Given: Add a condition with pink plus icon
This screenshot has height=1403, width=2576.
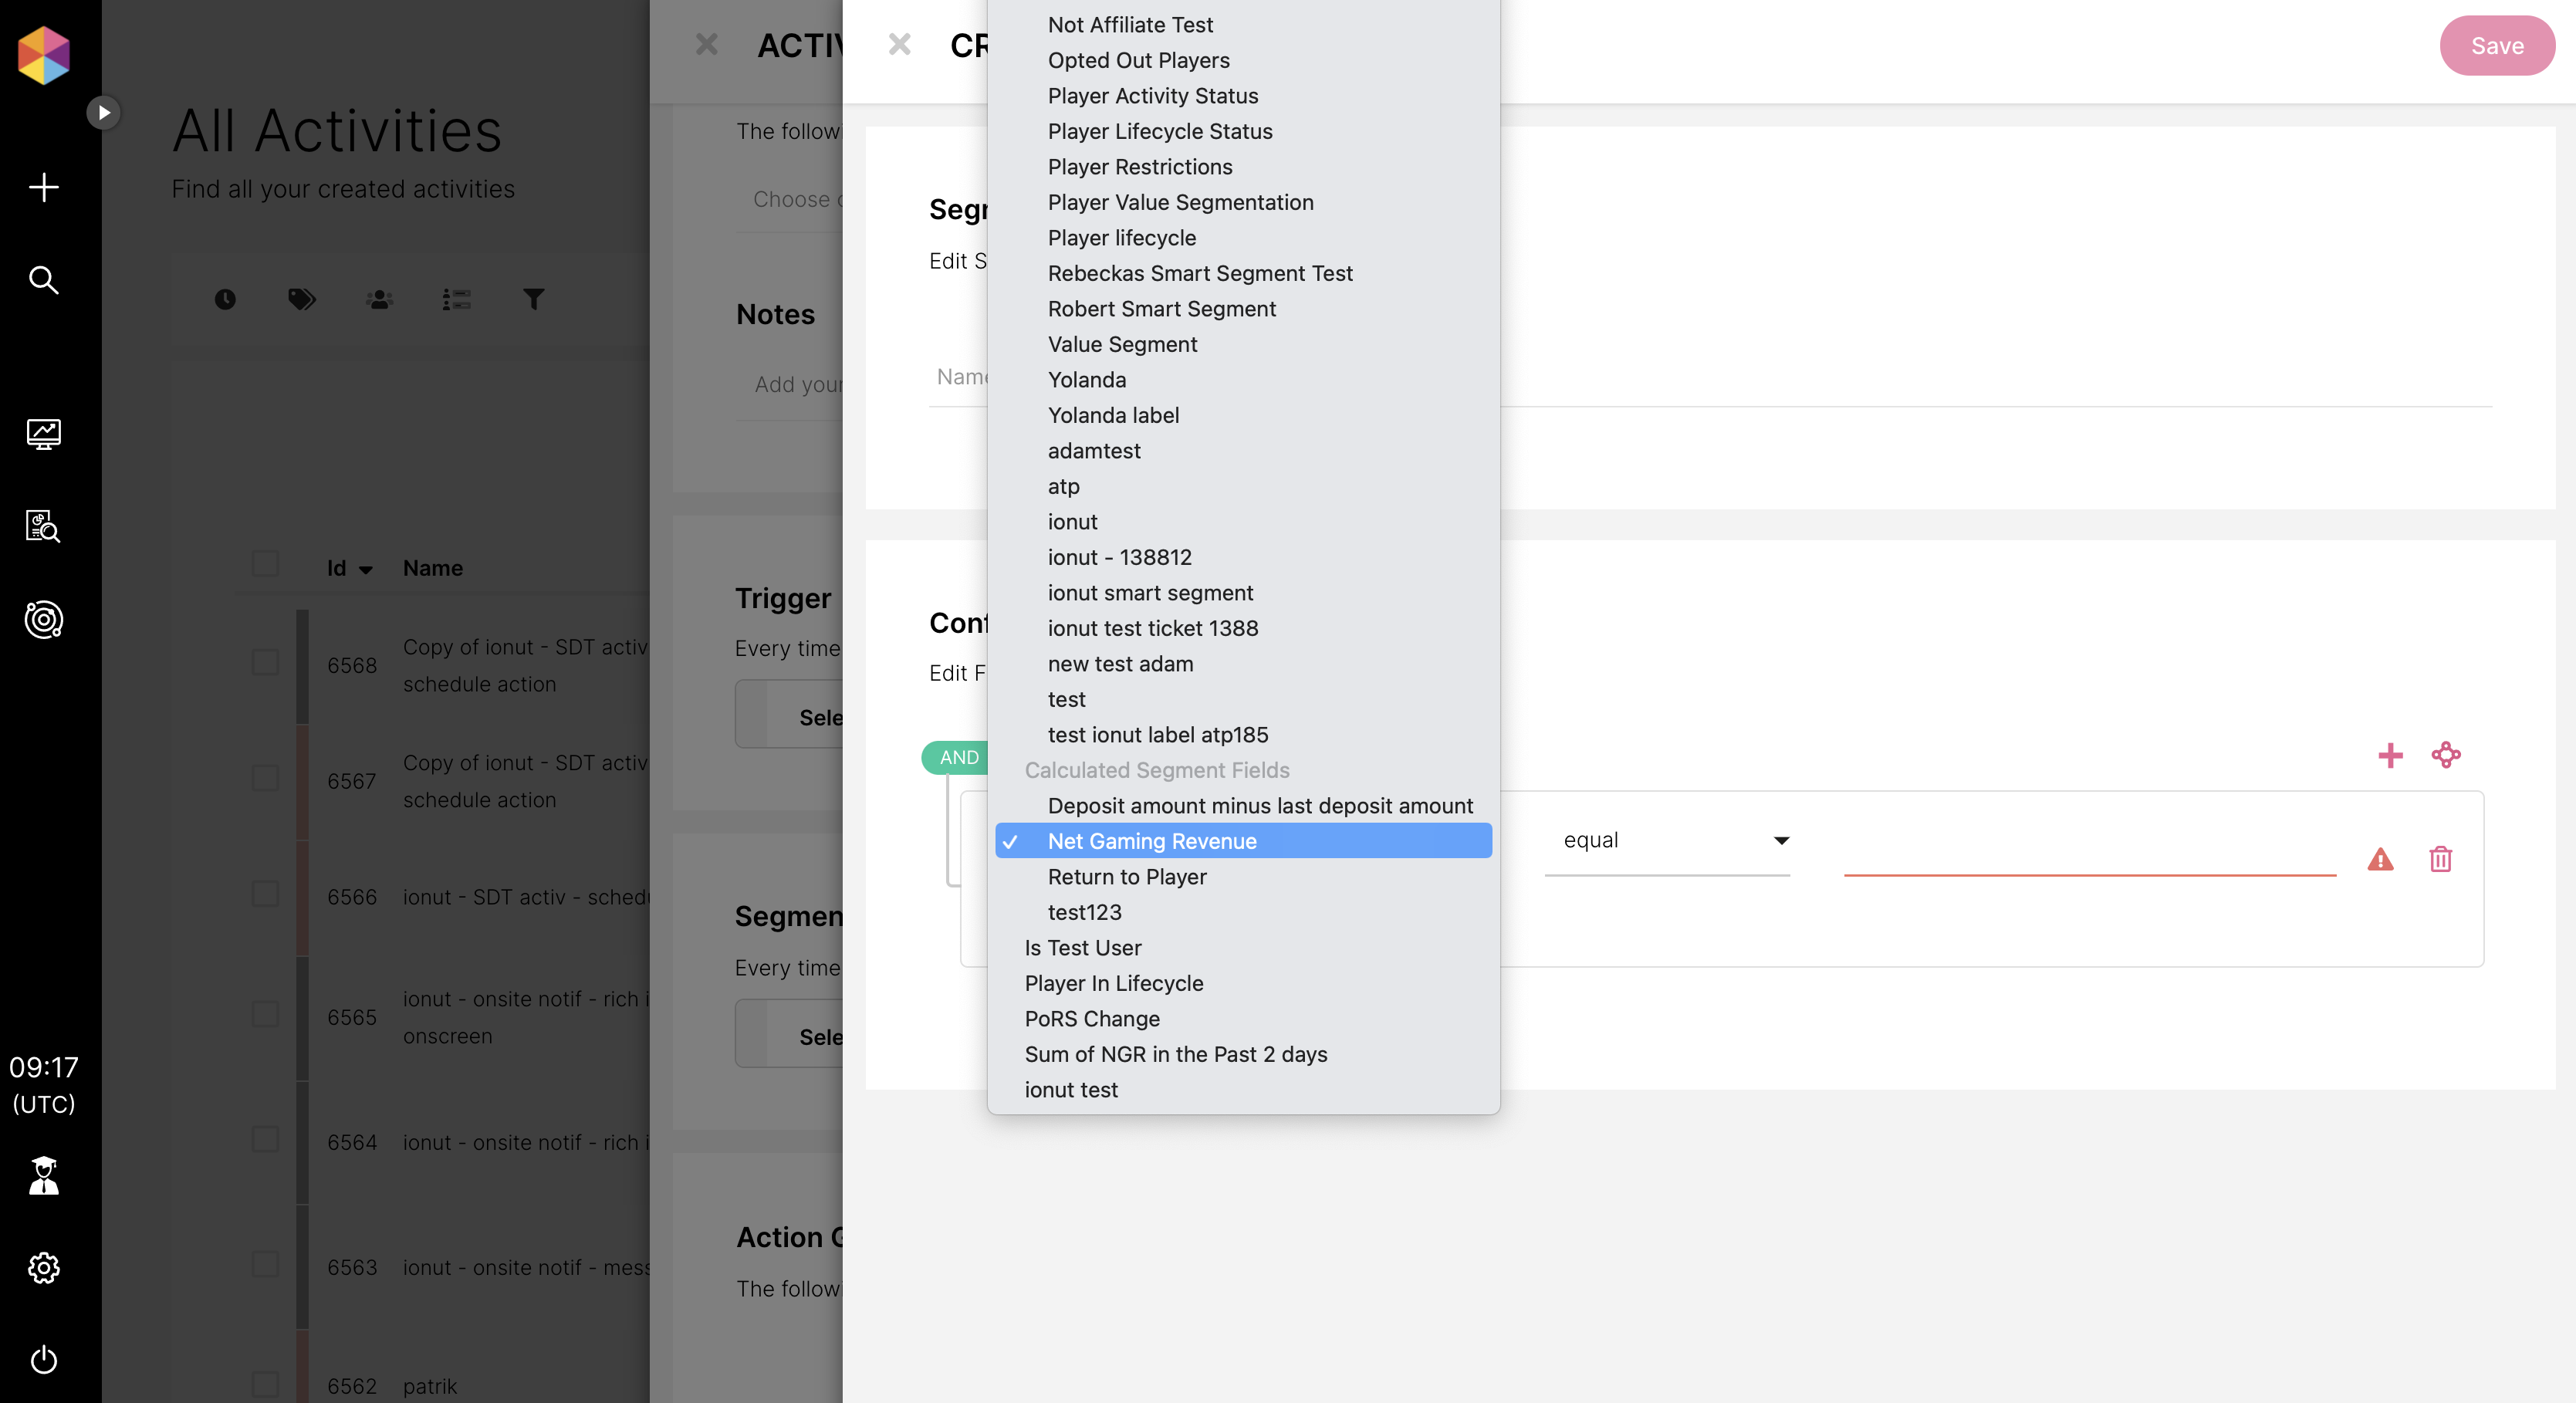Looking at the screenshot, I should [2390, 755].
